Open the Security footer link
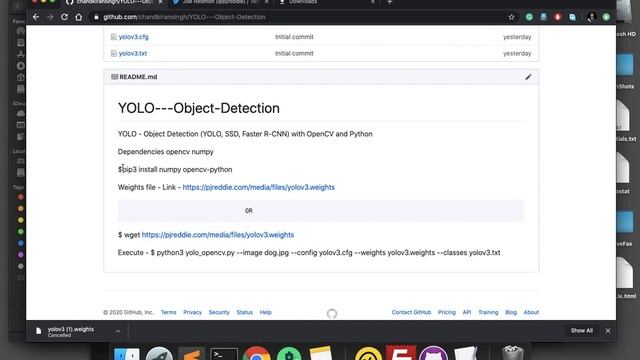 coord(219,312)
